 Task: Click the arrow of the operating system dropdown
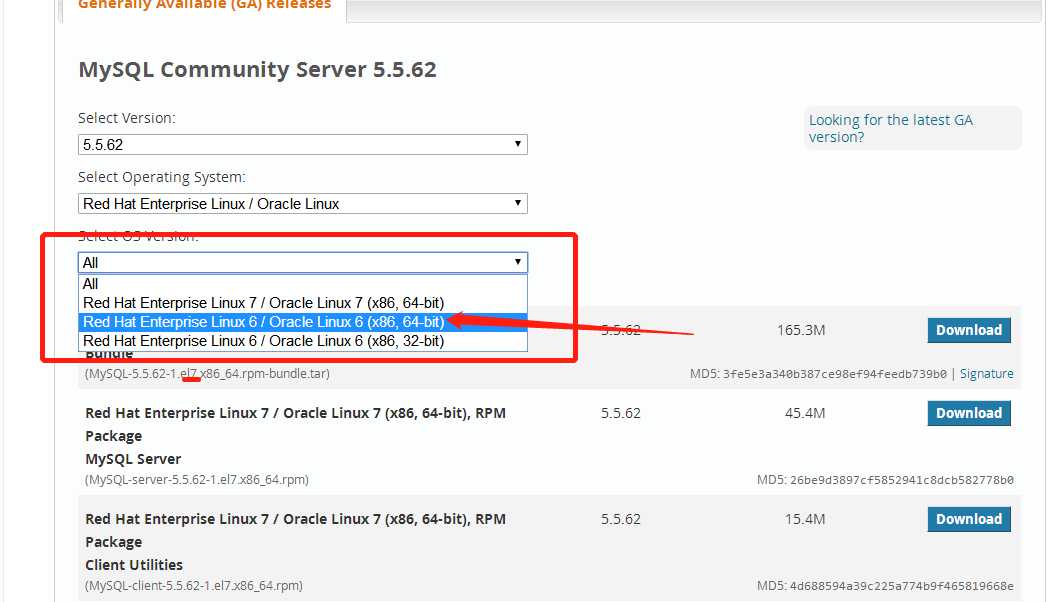click(518, 204)
